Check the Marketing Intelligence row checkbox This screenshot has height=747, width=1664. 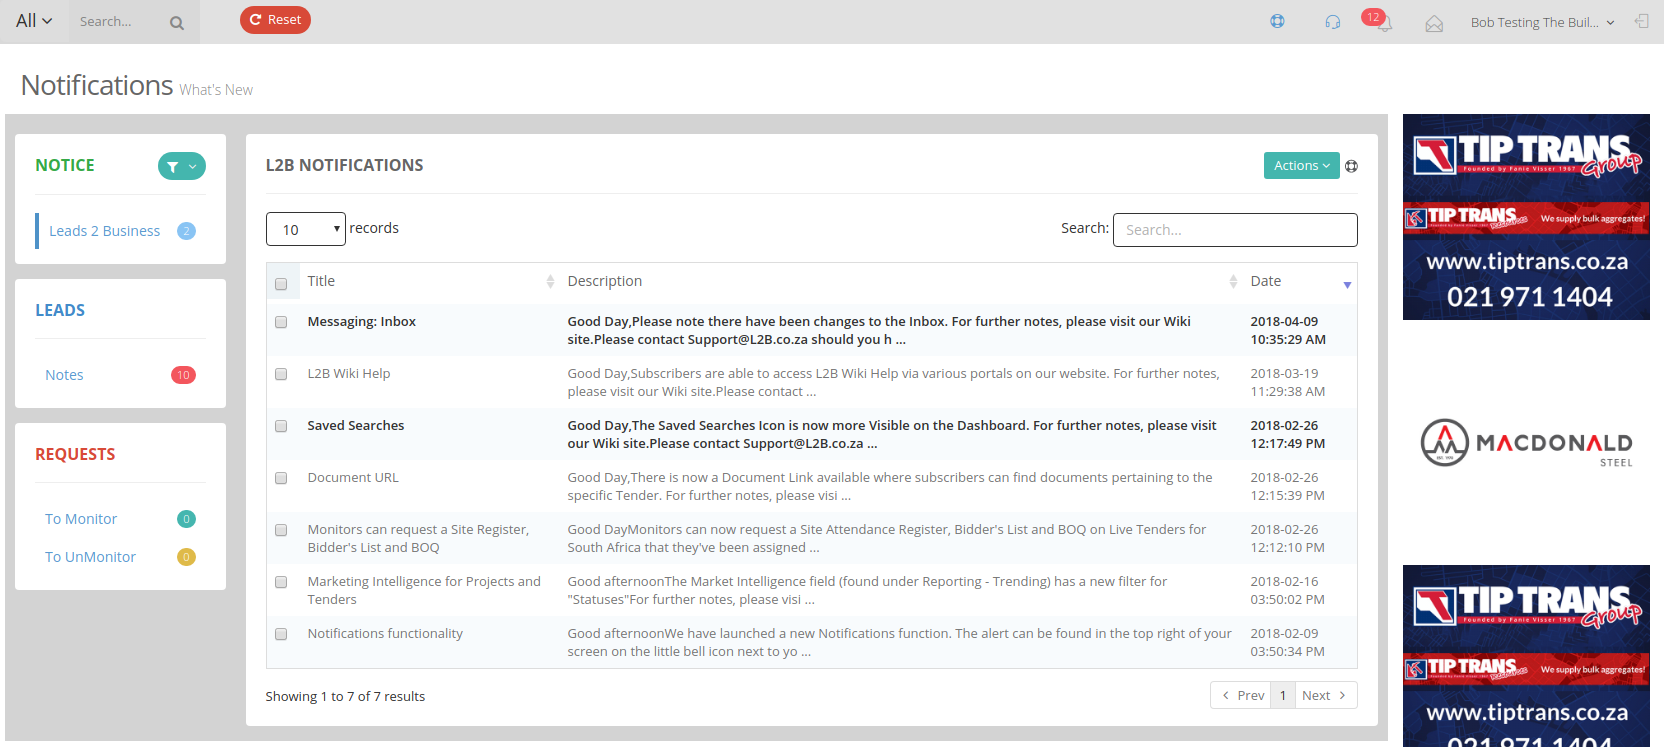281,582
